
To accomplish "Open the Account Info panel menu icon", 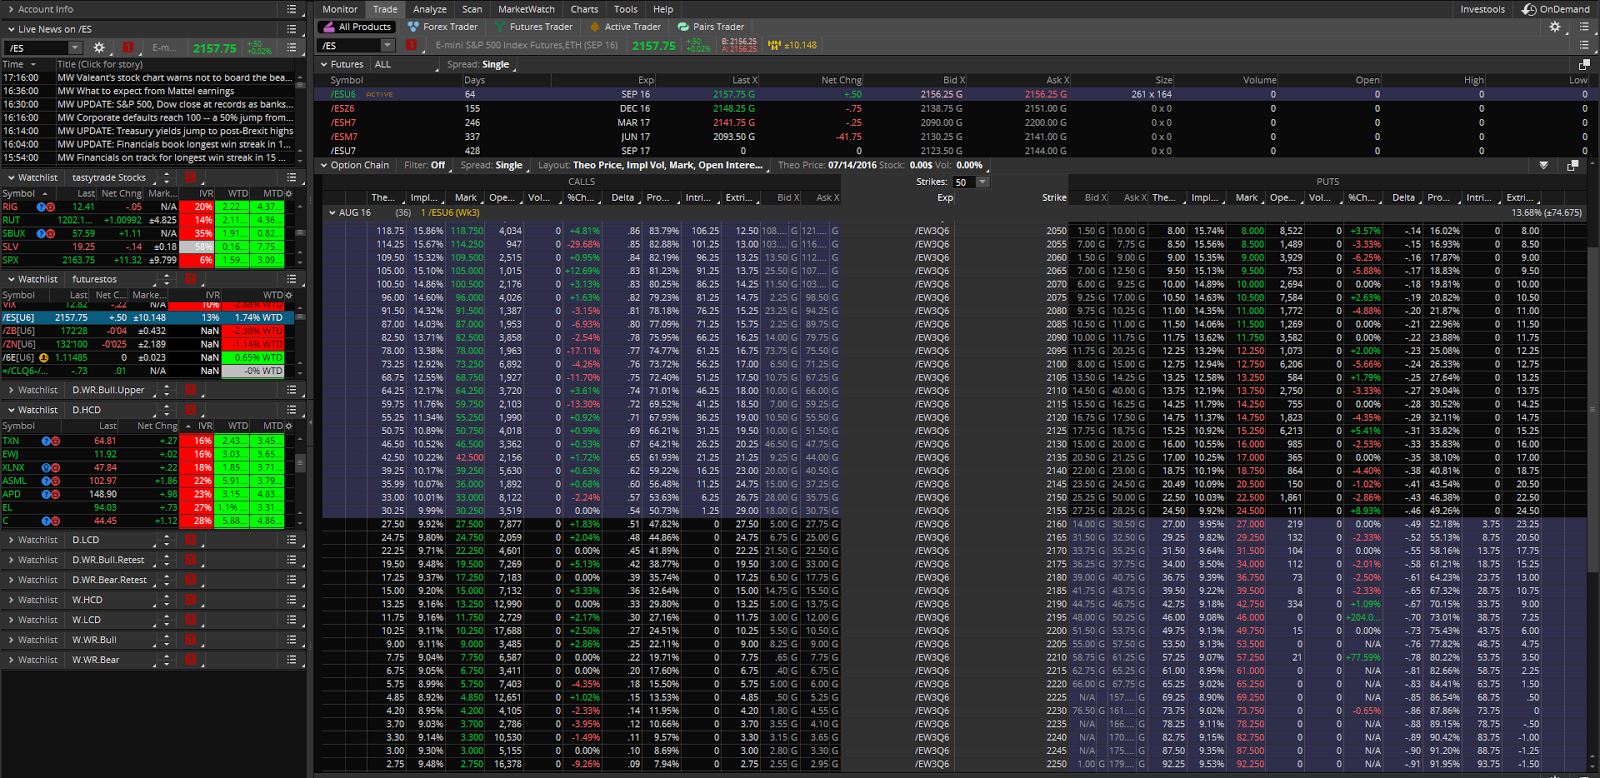I will pyautogui.click(x=291, y=9).
